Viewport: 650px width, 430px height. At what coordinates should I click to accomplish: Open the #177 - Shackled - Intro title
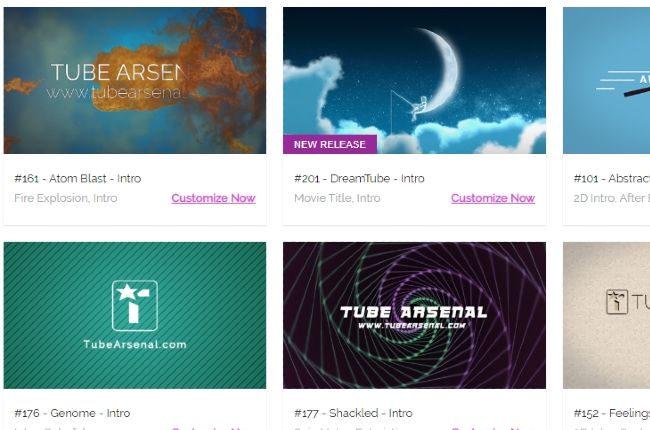point(353,413)
